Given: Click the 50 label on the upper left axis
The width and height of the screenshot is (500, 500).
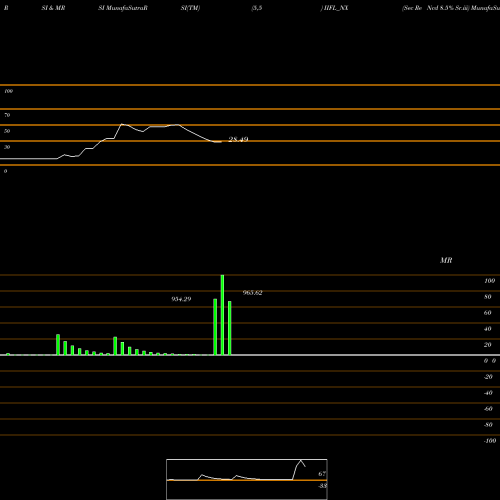Looking at the screenshot, I should tap(7, 131).
